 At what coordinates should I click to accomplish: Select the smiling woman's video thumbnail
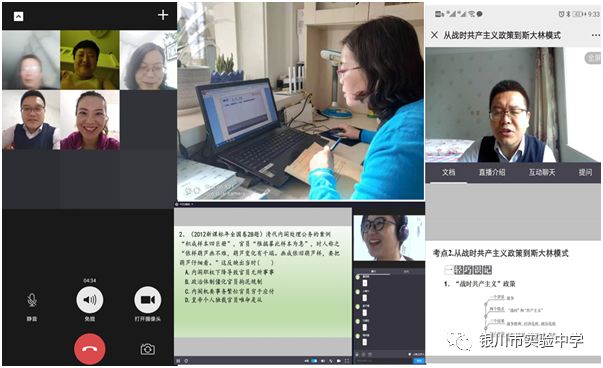click(x=90, y=120)
